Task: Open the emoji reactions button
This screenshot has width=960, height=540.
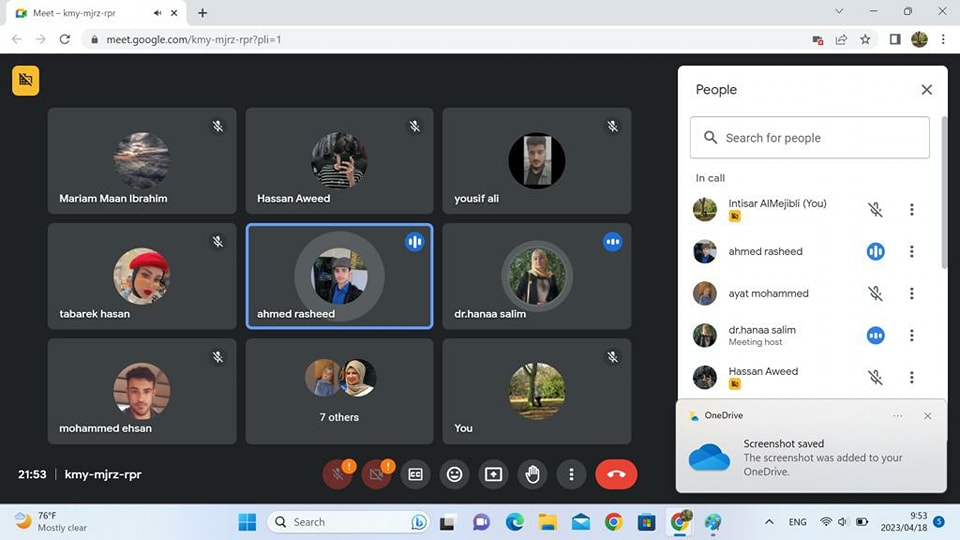Action: (454, 475)
